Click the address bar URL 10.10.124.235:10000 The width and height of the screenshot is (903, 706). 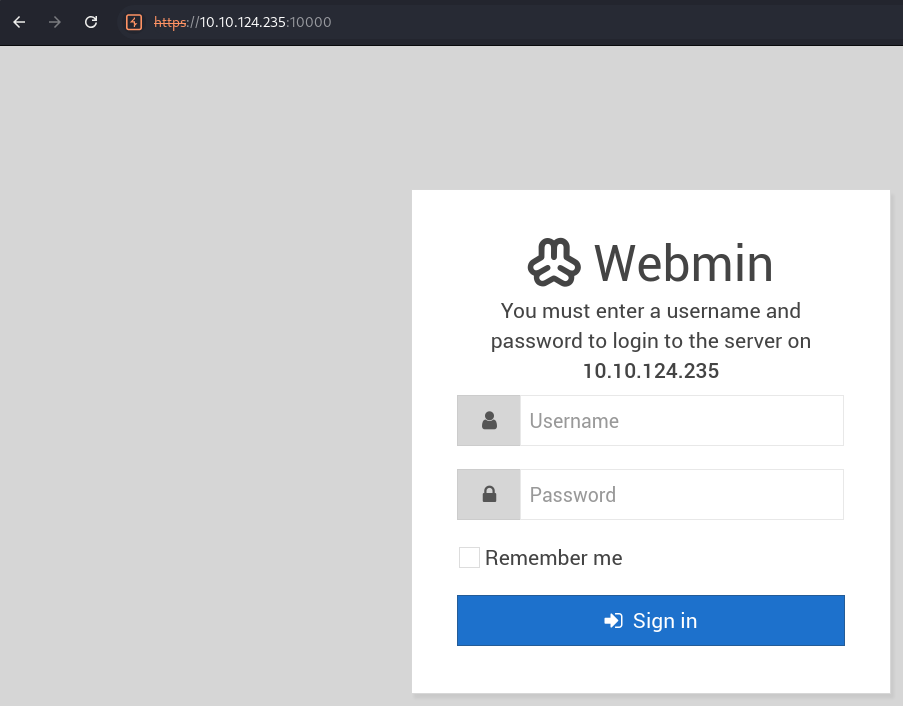coord(242,22)
